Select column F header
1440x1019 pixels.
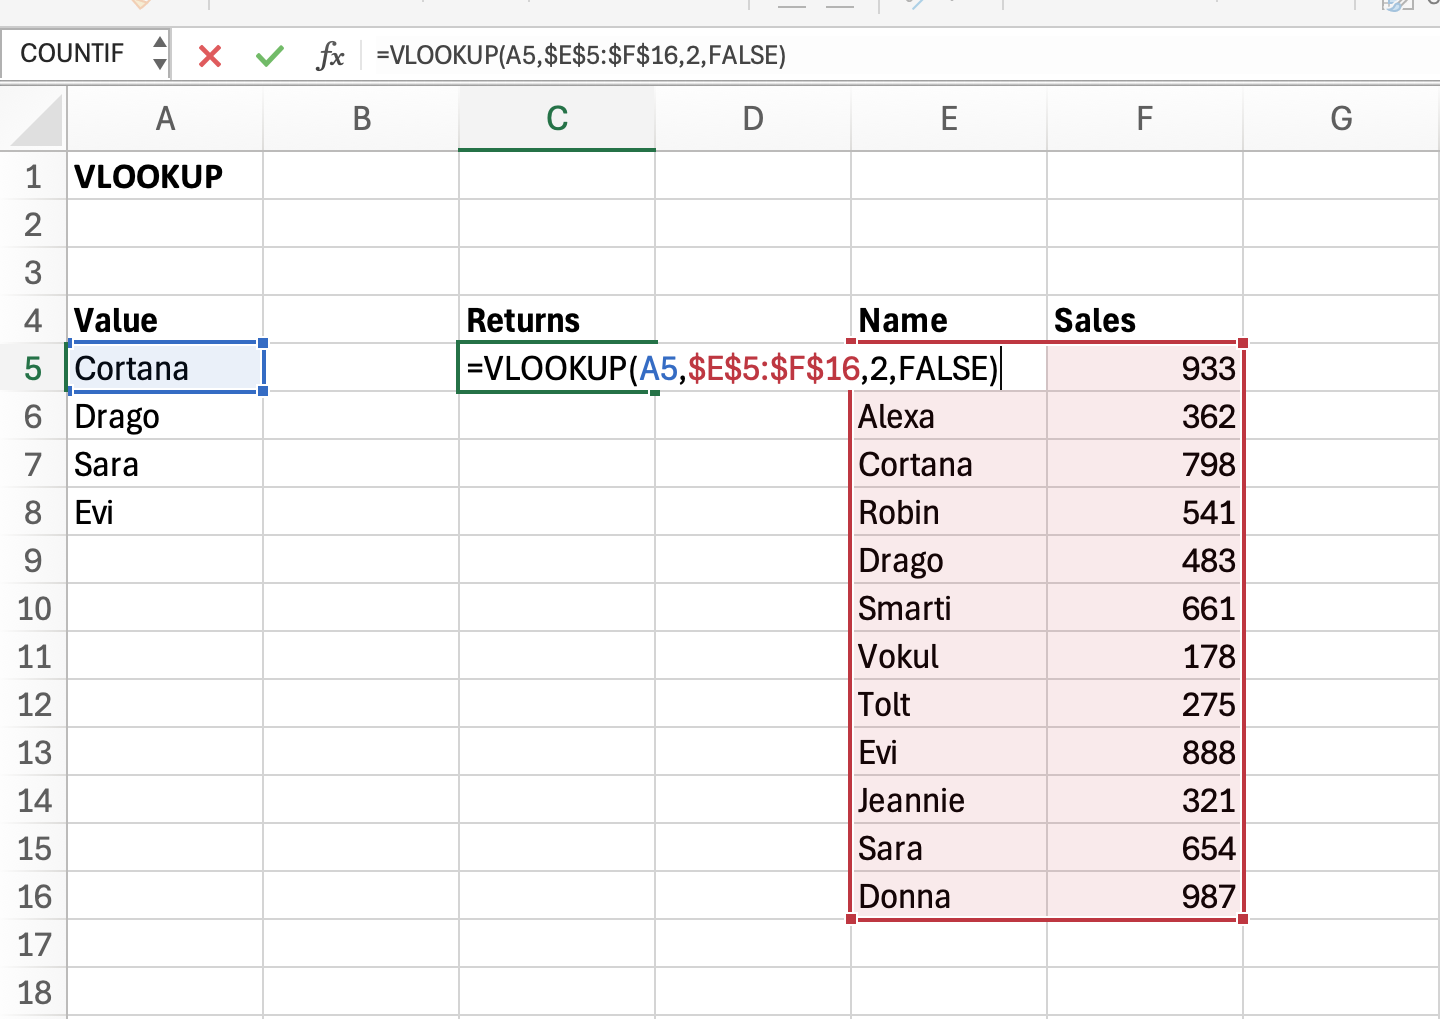(1145, 119)
